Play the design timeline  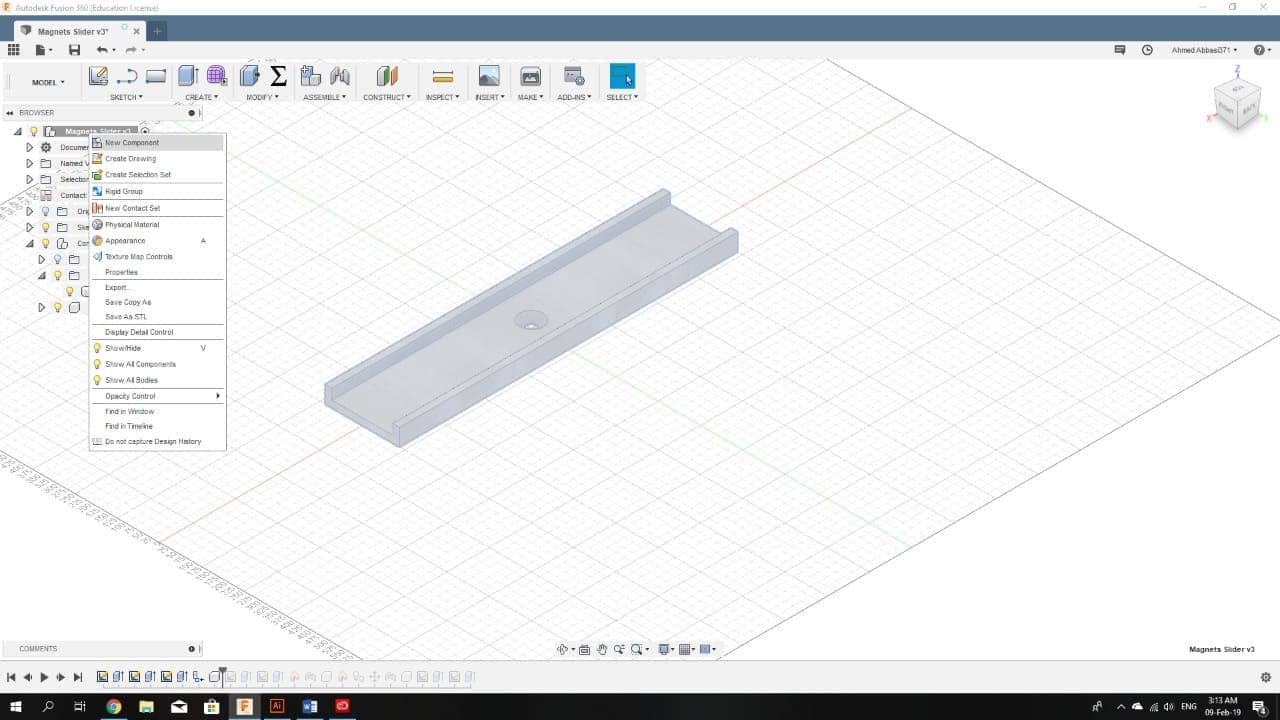click(44, 677)
